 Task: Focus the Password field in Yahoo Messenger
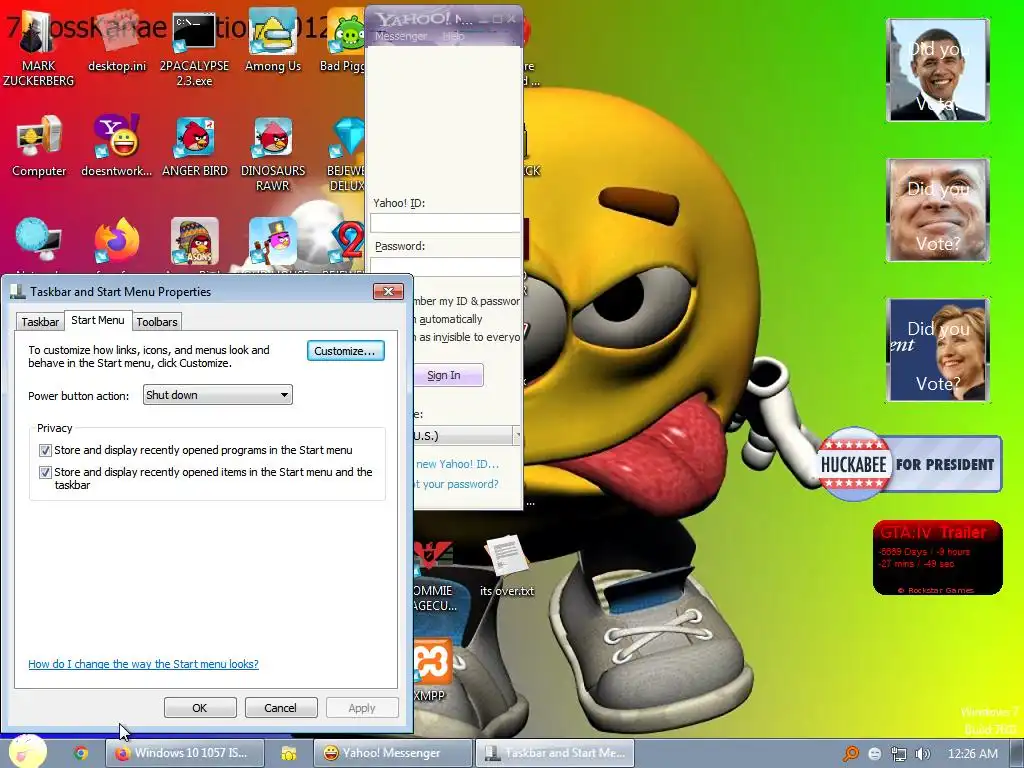[445, 266]
